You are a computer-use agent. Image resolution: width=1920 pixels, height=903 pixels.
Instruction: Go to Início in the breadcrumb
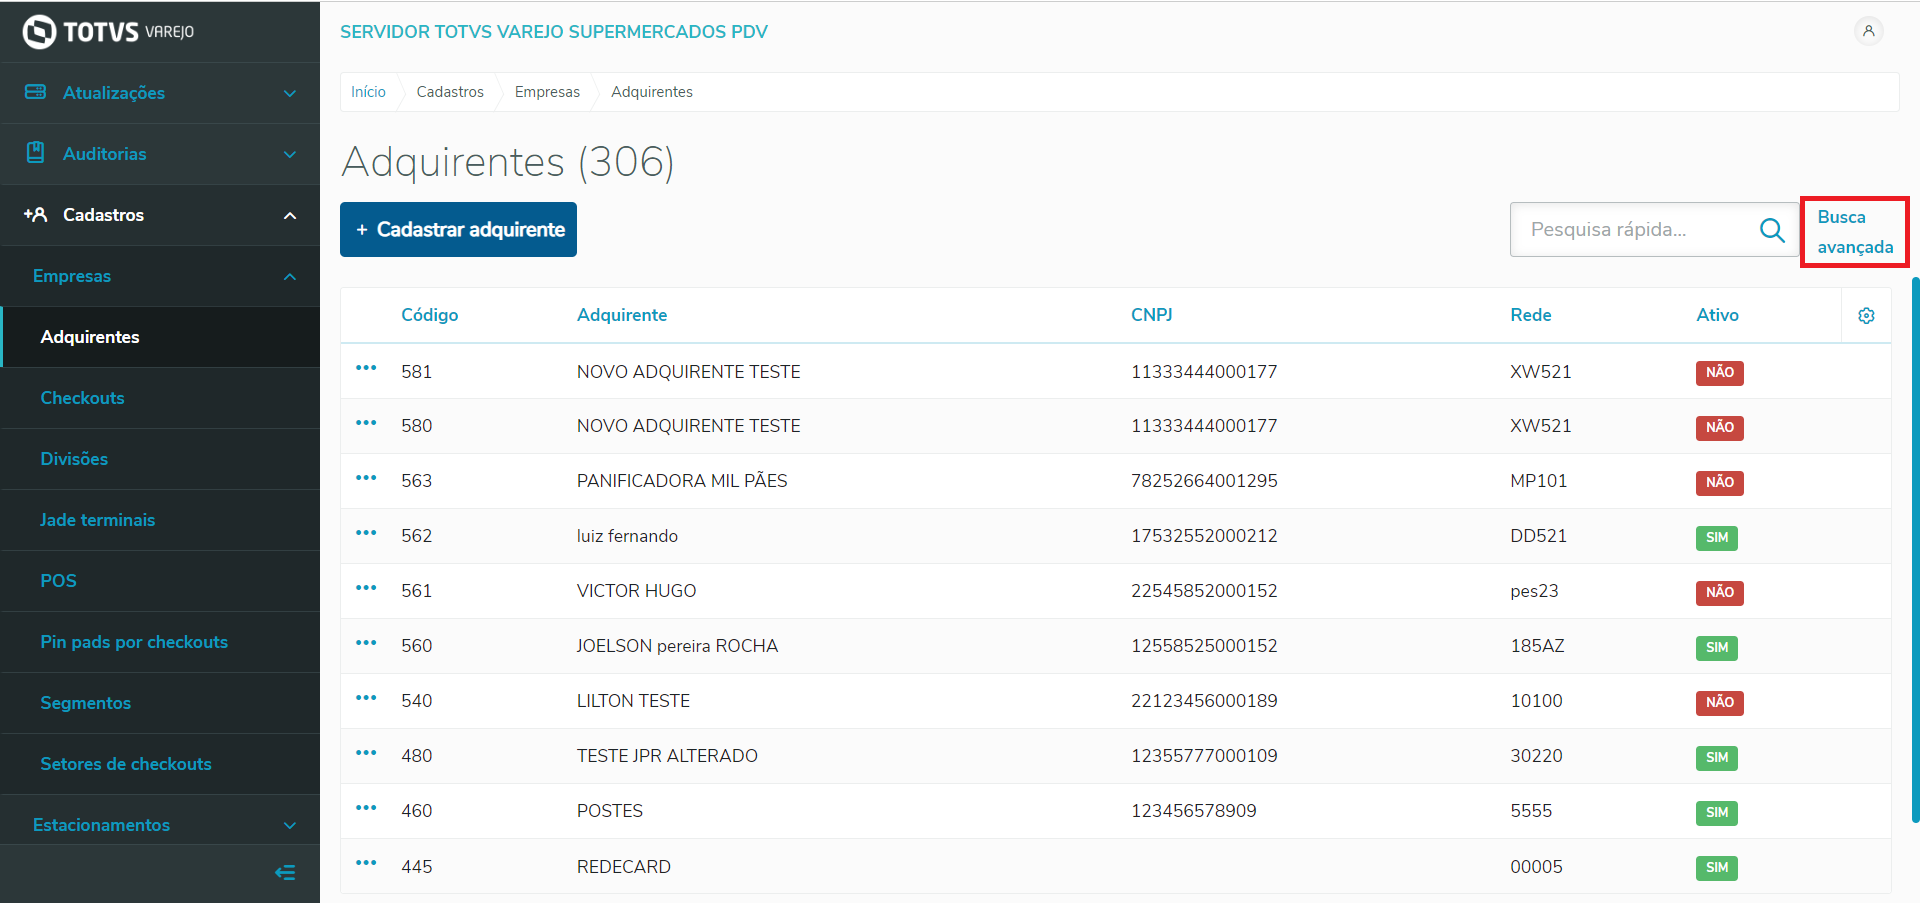tap(368, 92)
